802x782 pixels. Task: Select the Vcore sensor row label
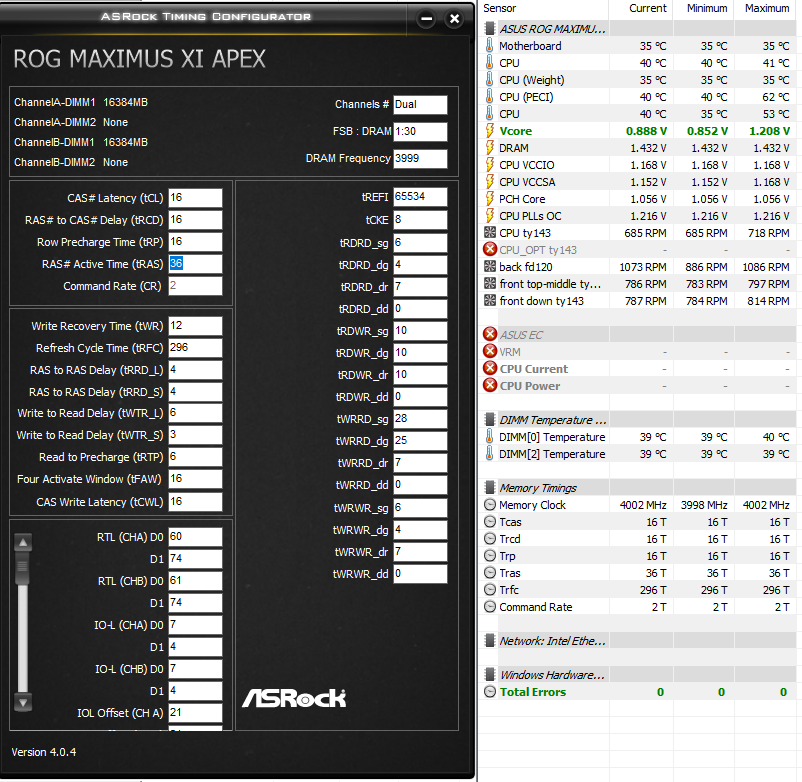(516, 131)
